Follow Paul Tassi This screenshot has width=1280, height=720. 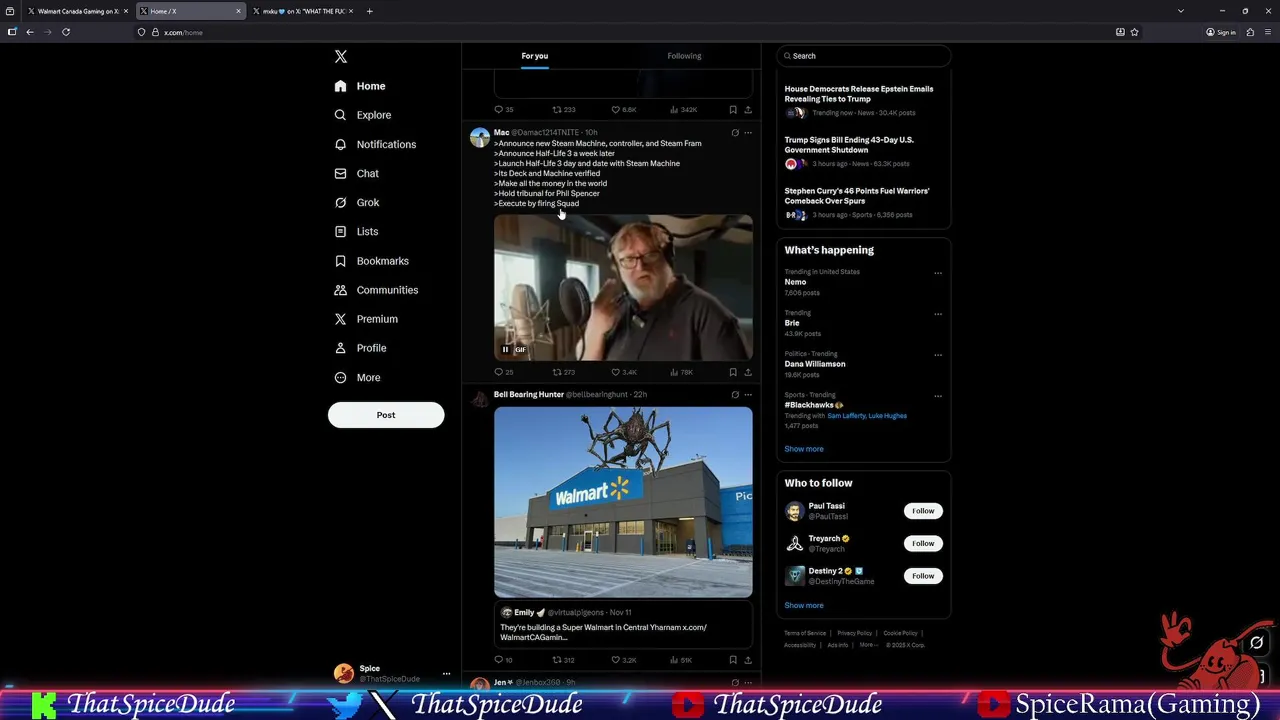923,511
